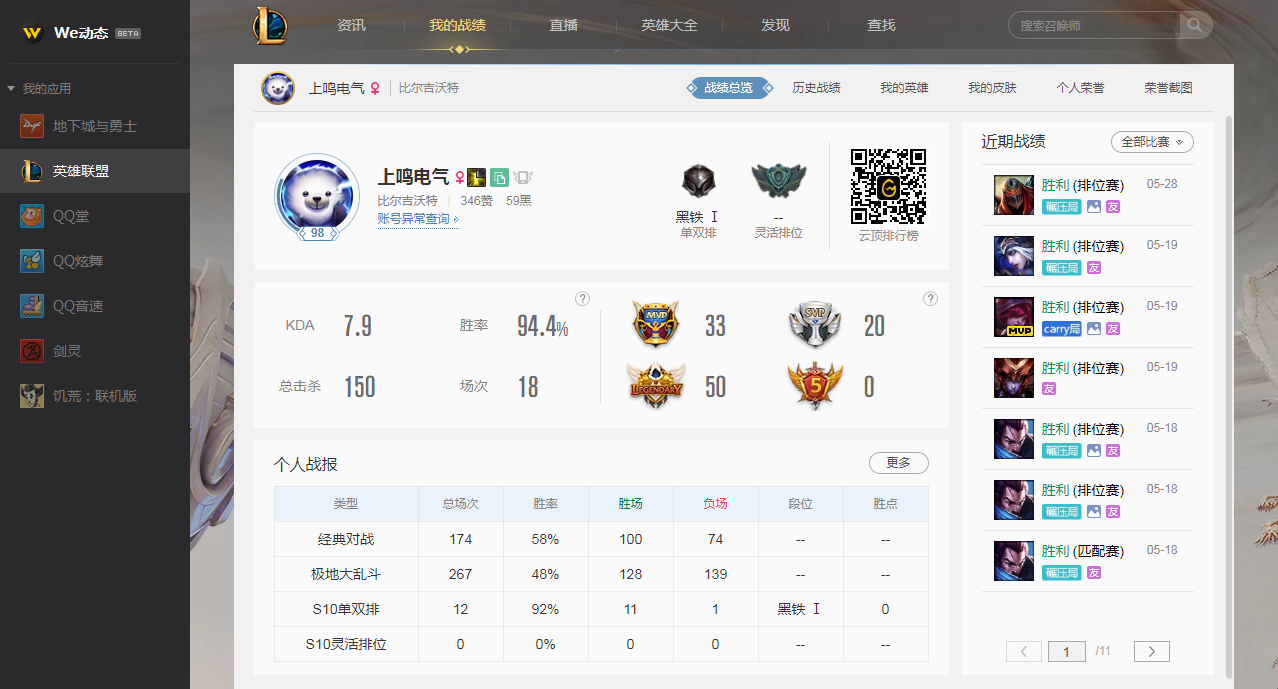Screen dimensions: 1278x689
Task: Click the carry局 tag
Action: click(x=1061, y=329)
